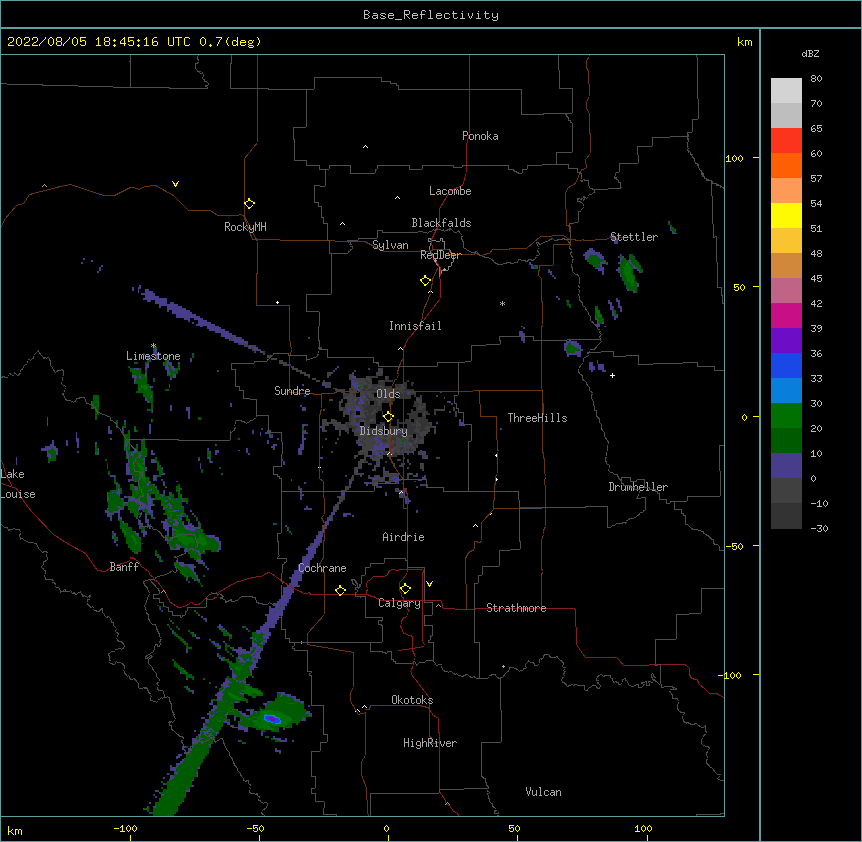The height and width of the screenshot is (842, 862).
Task: Click the white asterisk above the Limestone label
Action: click(x=153, y=346)
